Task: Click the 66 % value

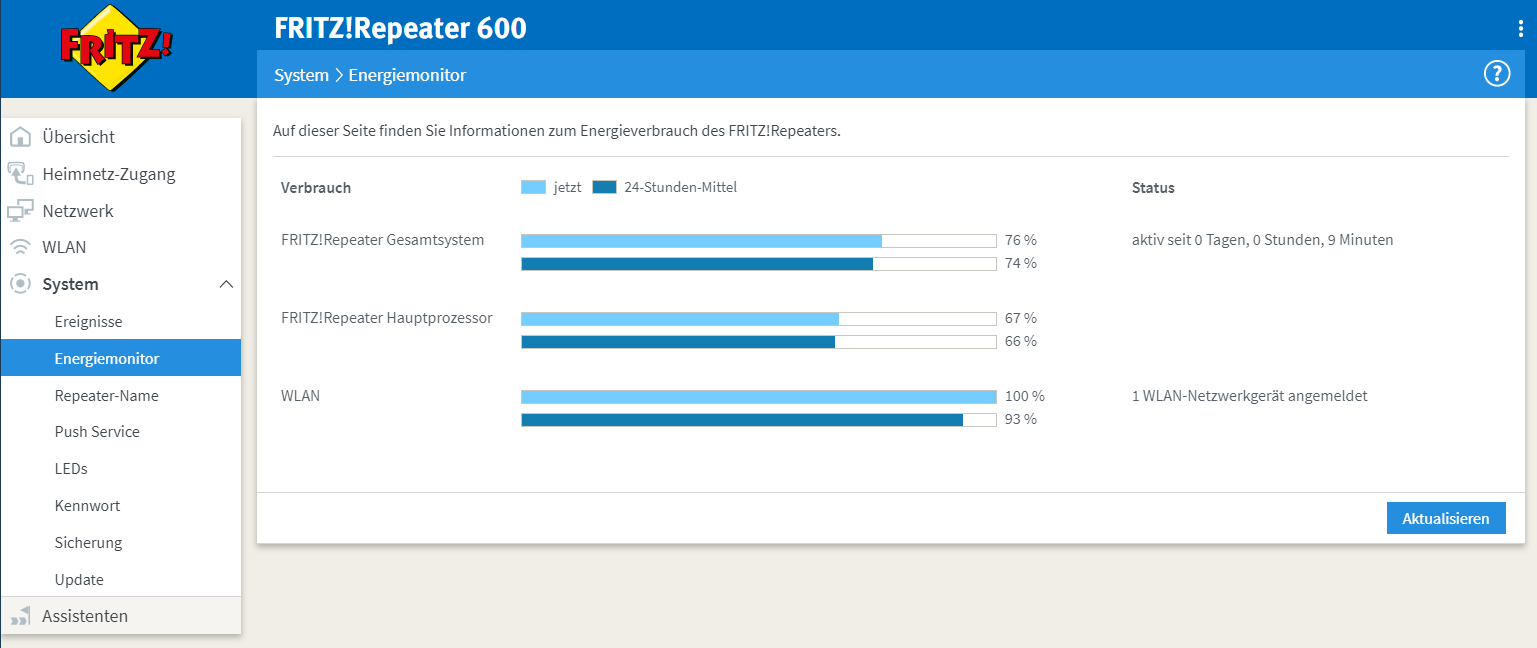Action: tap(1021, 341)
